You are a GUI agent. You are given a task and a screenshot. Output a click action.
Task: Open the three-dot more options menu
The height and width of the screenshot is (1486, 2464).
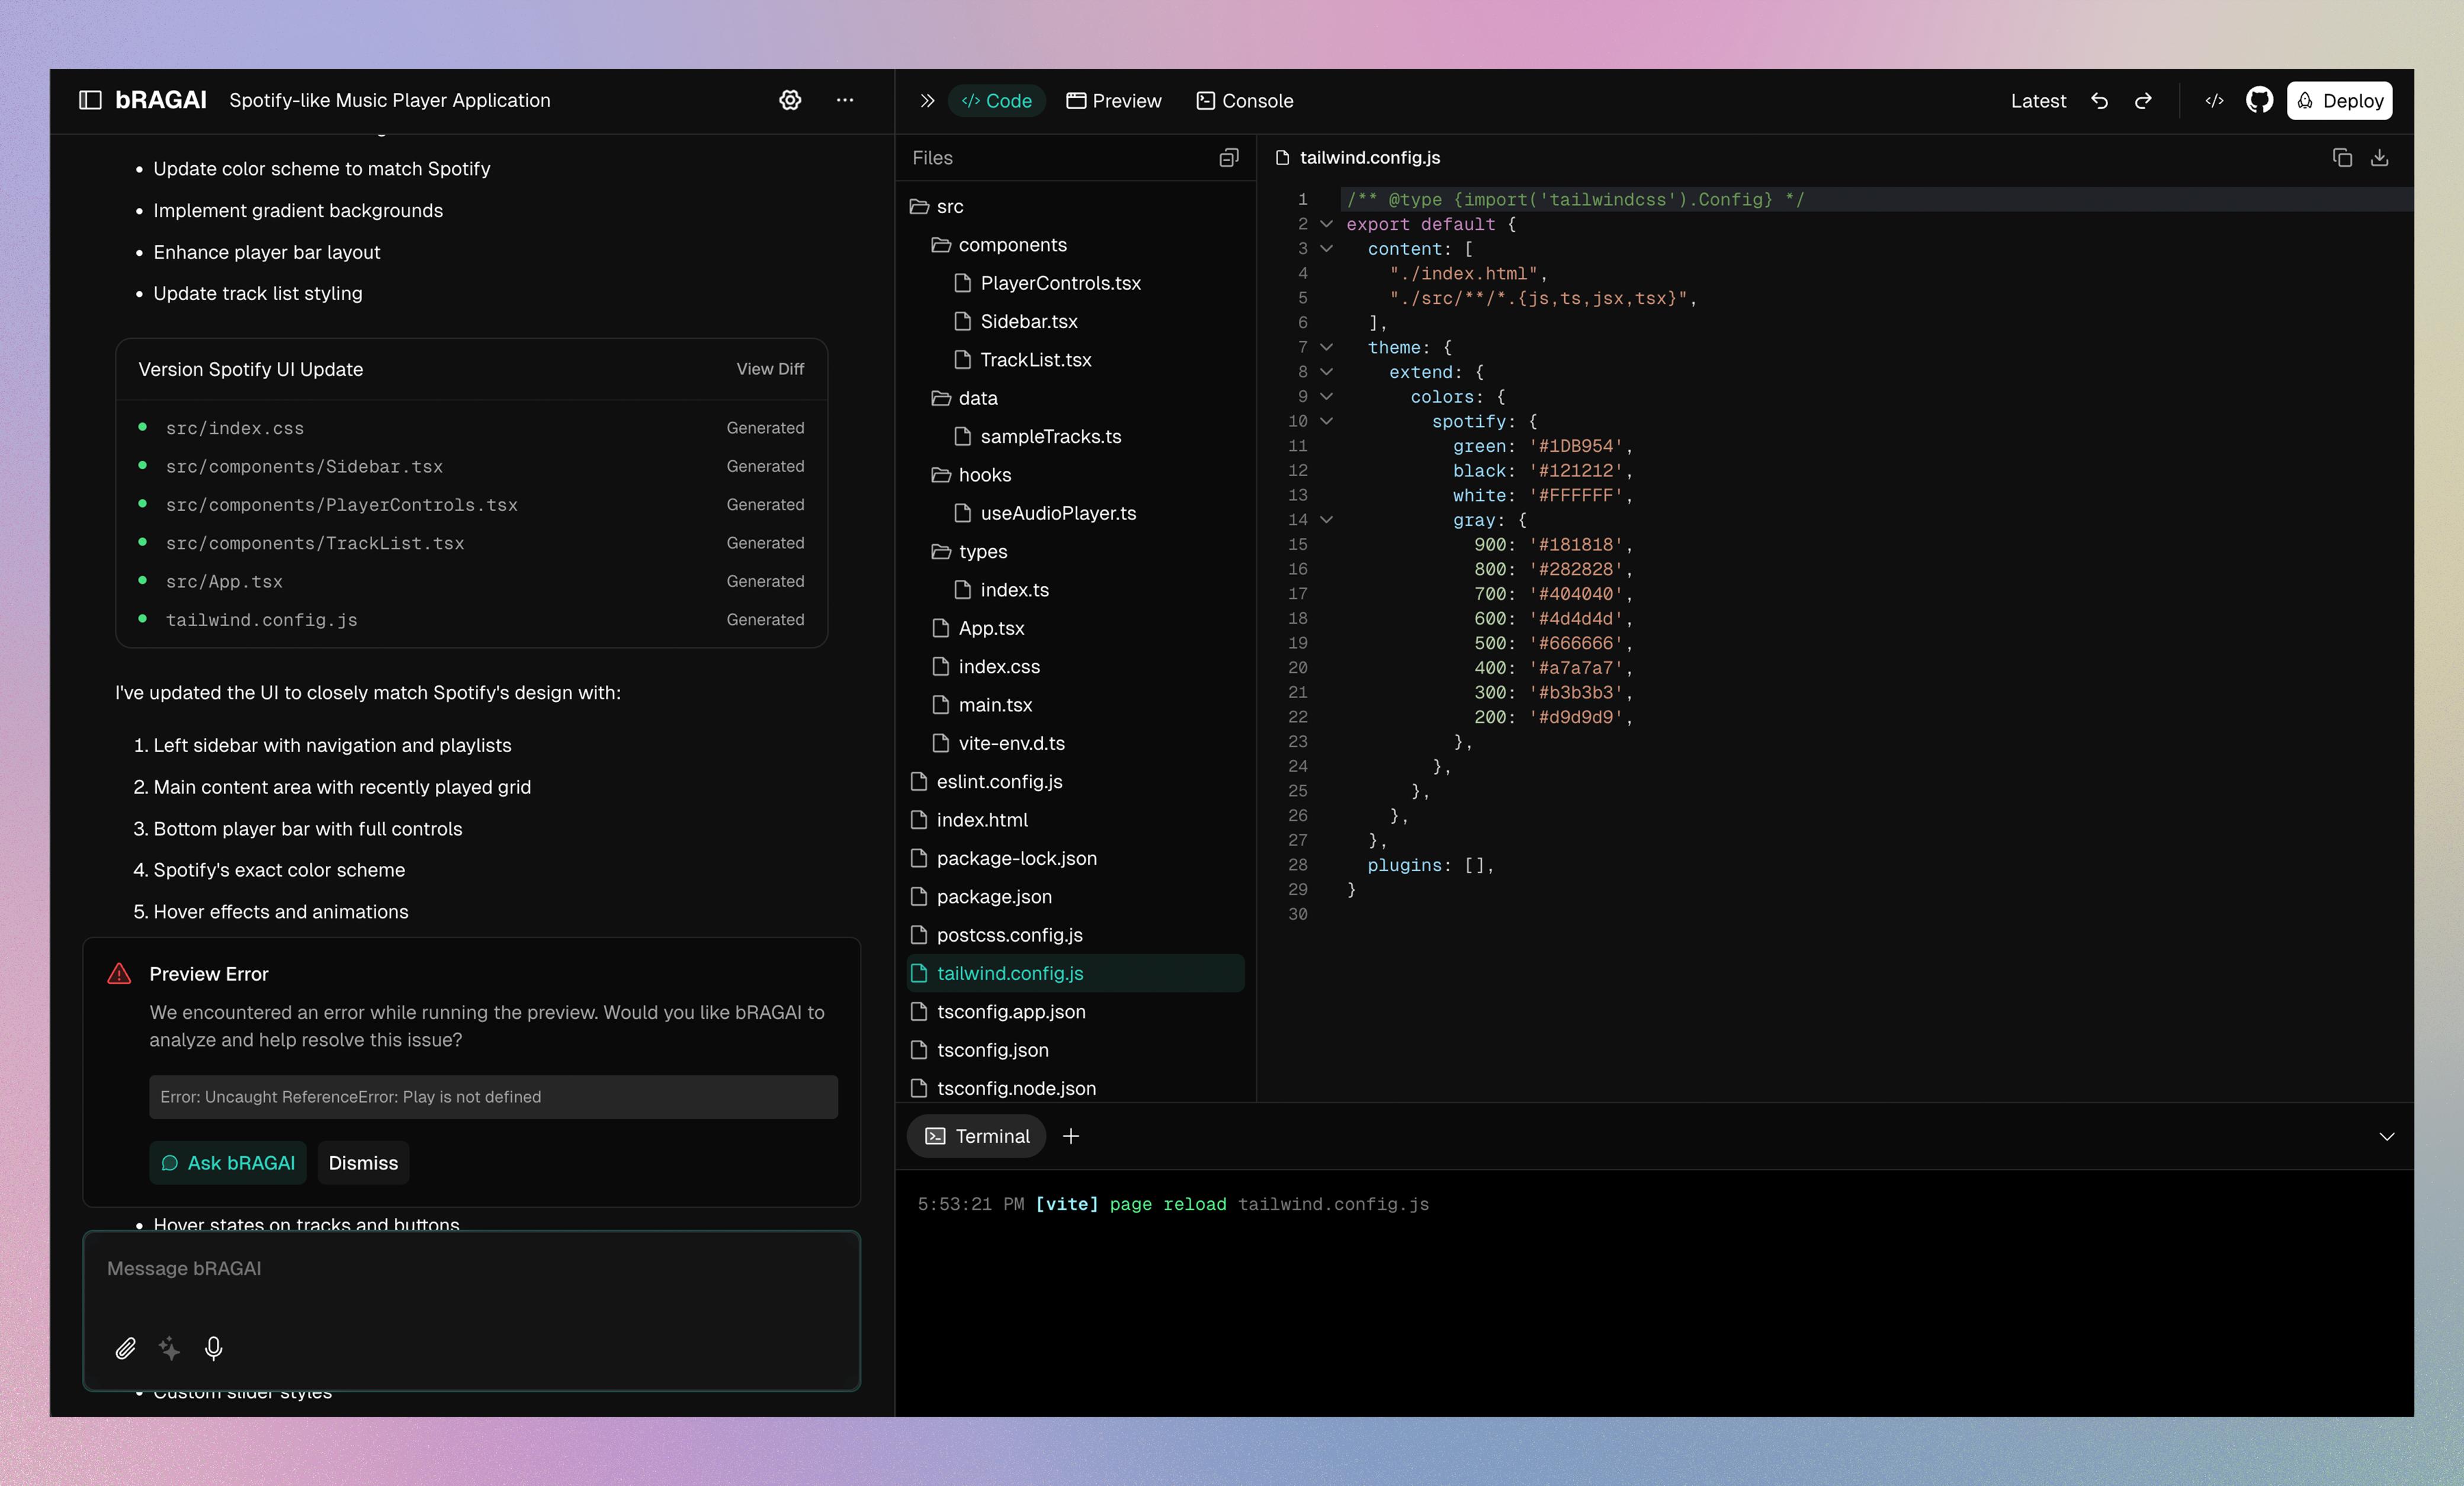click(x=845, y=100)
